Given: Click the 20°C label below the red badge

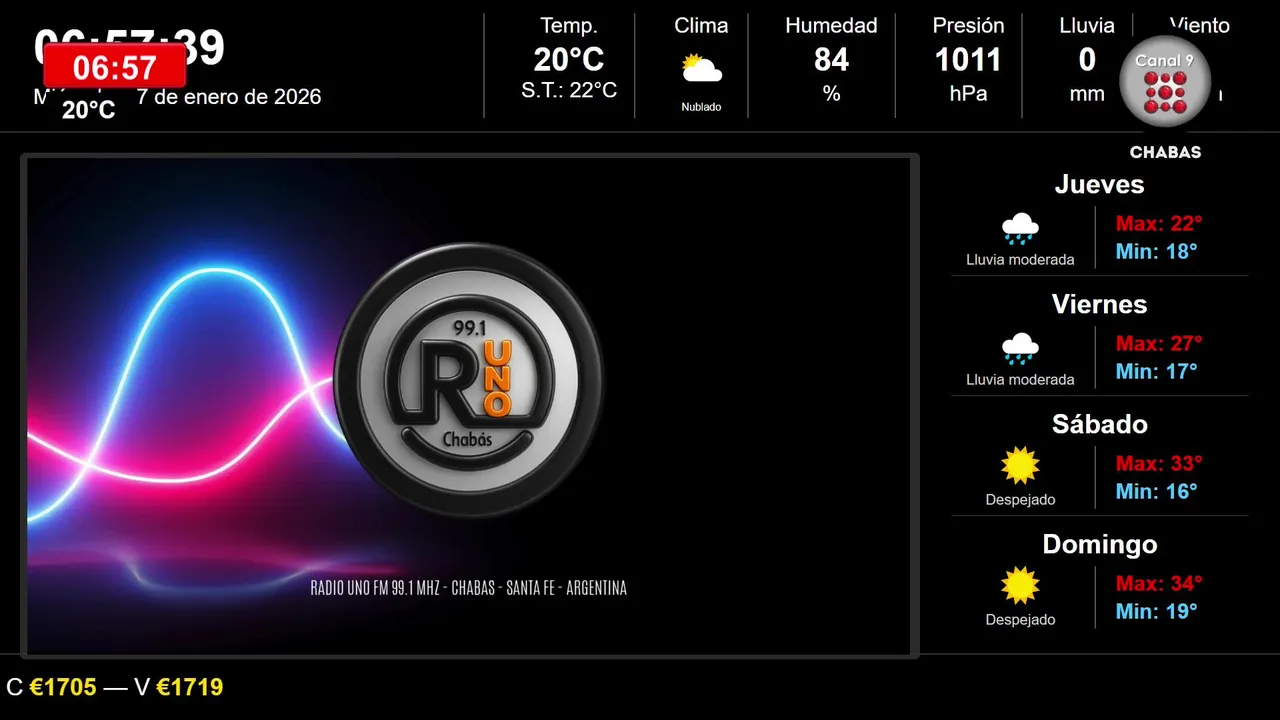Looking at the screenshot, I should pos(89,110).
